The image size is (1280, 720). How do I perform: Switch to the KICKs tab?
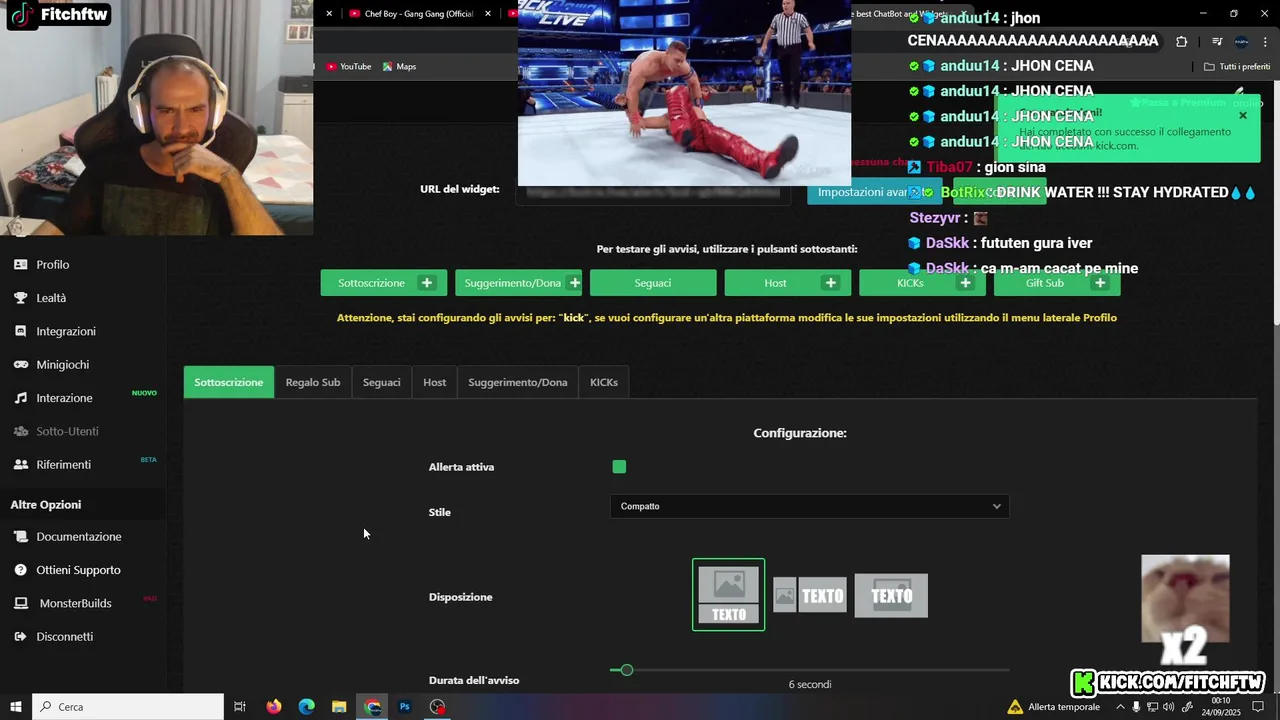(x=604, y=382)
